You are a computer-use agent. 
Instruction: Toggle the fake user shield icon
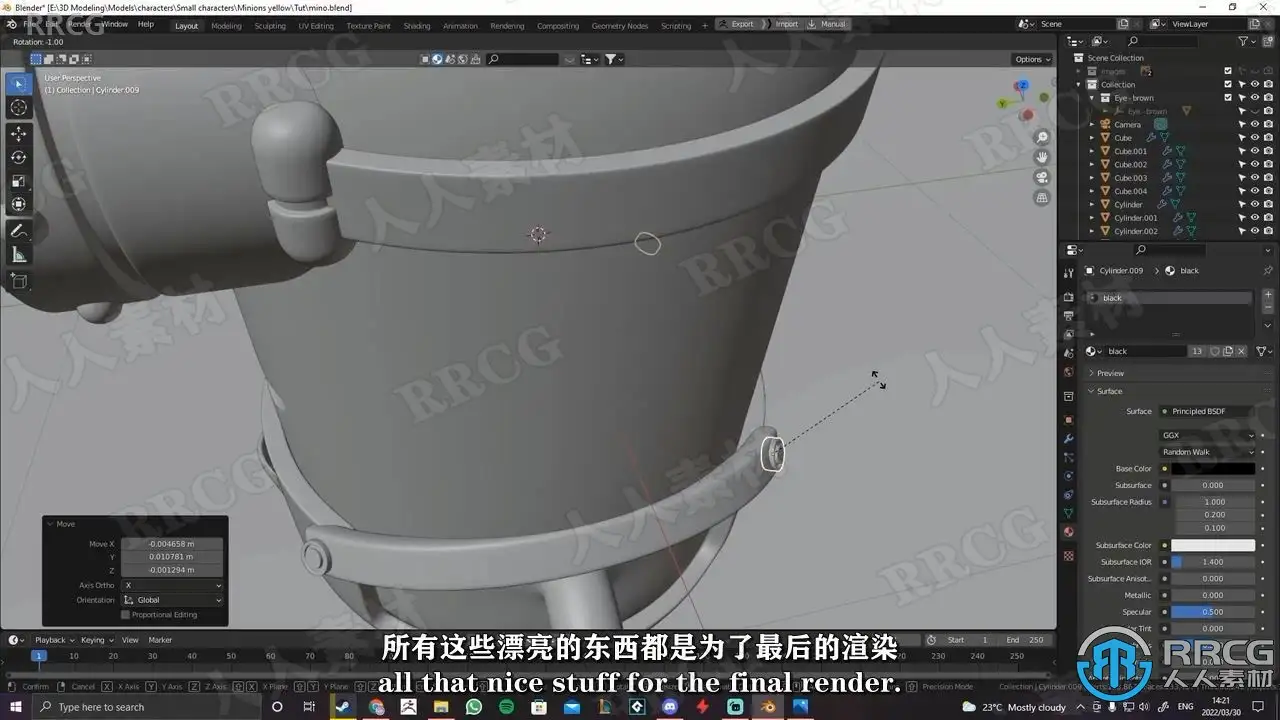1214,351
